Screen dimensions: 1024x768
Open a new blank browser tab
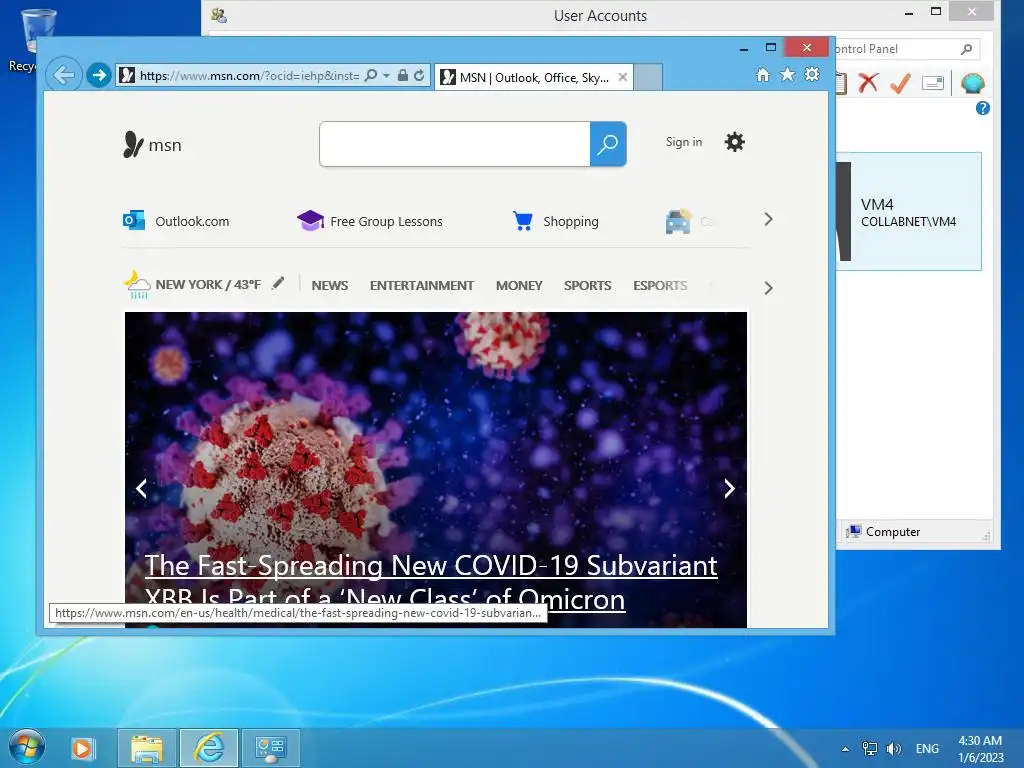click(648, 77)
